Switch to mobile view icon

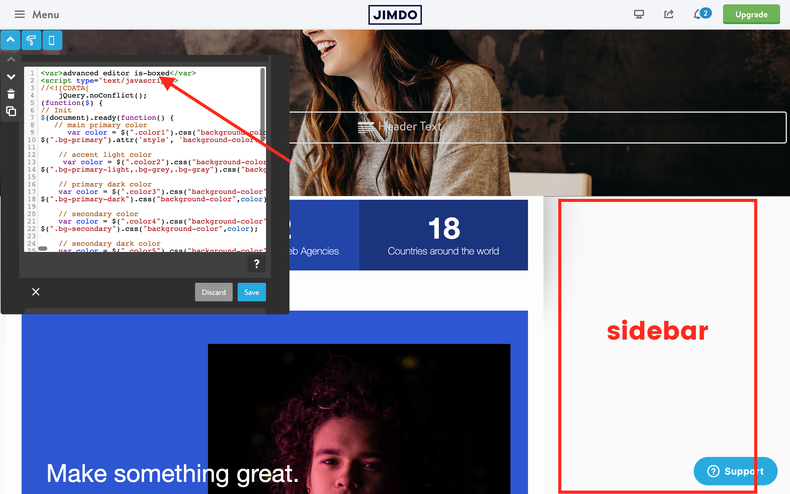pos(52,40)
